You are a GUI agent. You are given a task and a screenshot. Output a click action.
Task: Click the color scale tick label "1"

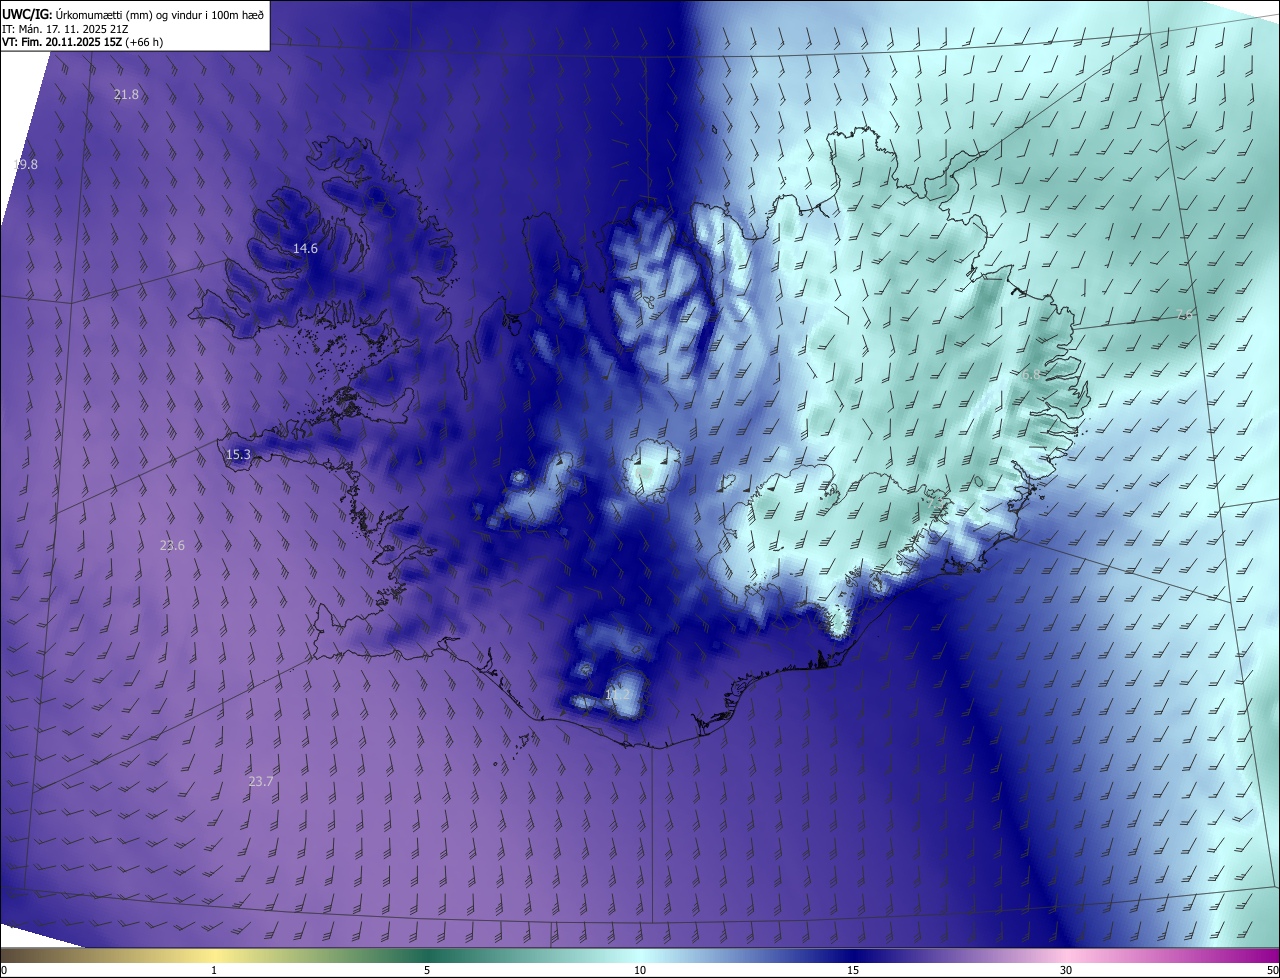pos(214,970)
